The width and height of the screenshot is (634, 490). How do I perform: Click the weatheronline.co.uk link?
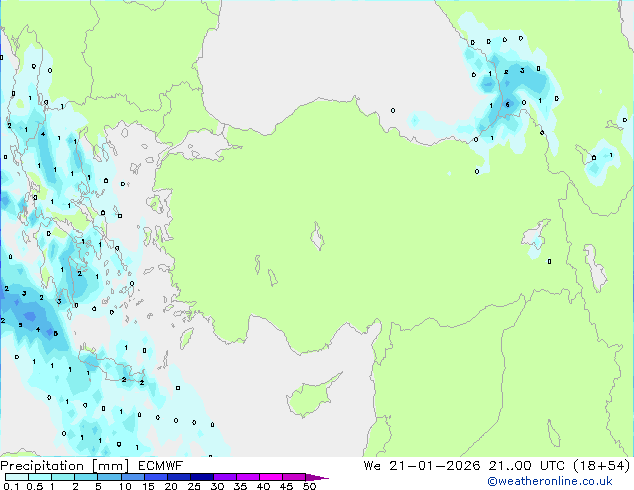550,482
